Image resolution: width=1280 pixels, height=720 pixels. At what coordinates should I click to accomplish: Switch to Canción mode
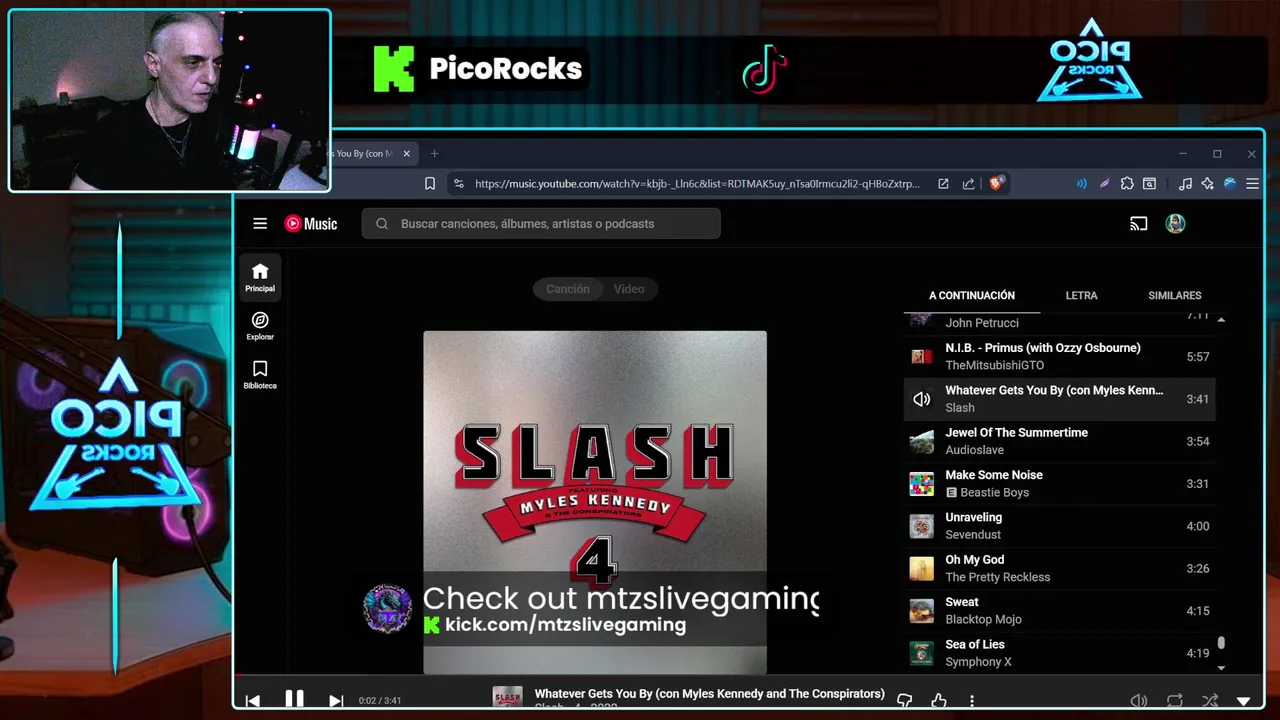[567, 289]
